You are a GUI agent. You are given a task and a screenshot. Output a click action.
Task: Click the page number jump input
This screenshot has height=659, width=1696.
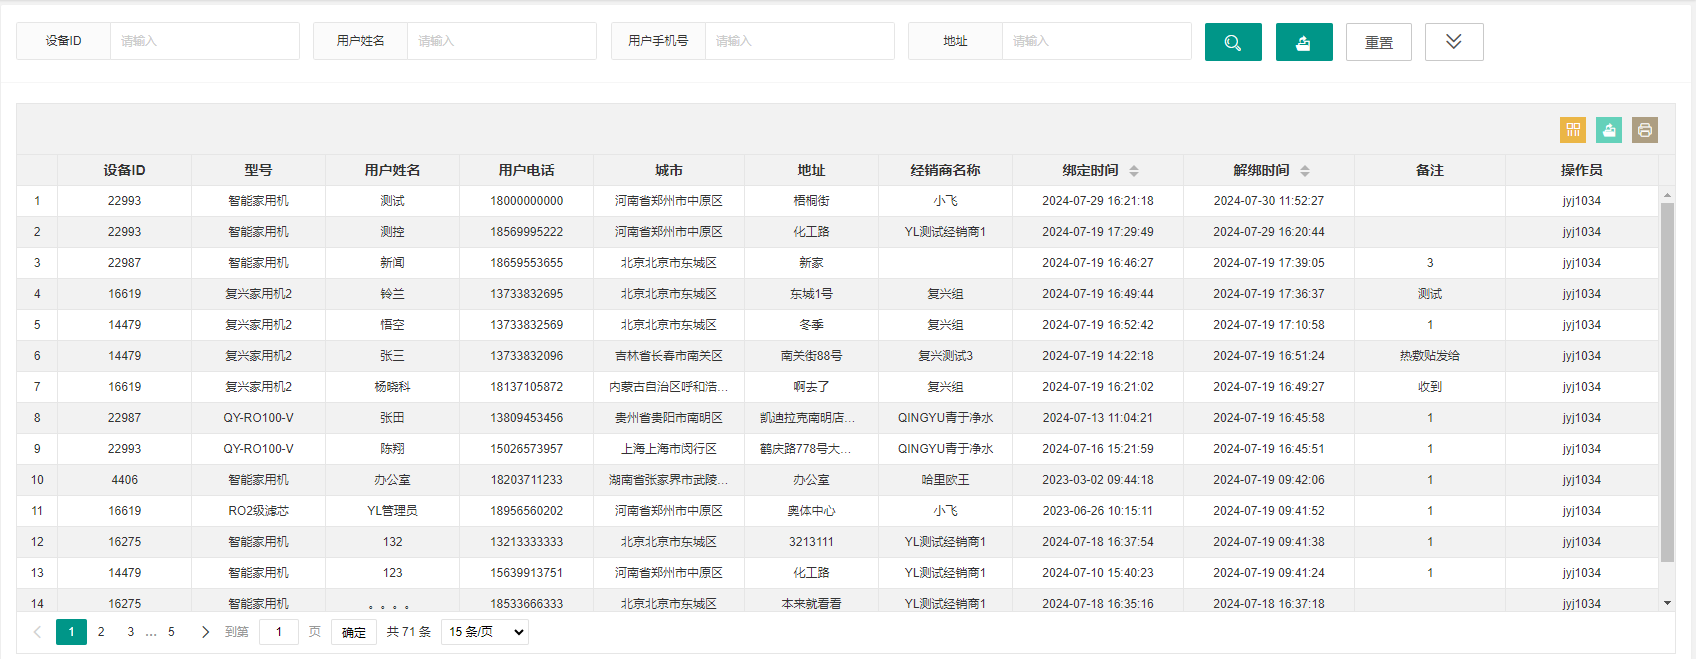coord(279,632)
